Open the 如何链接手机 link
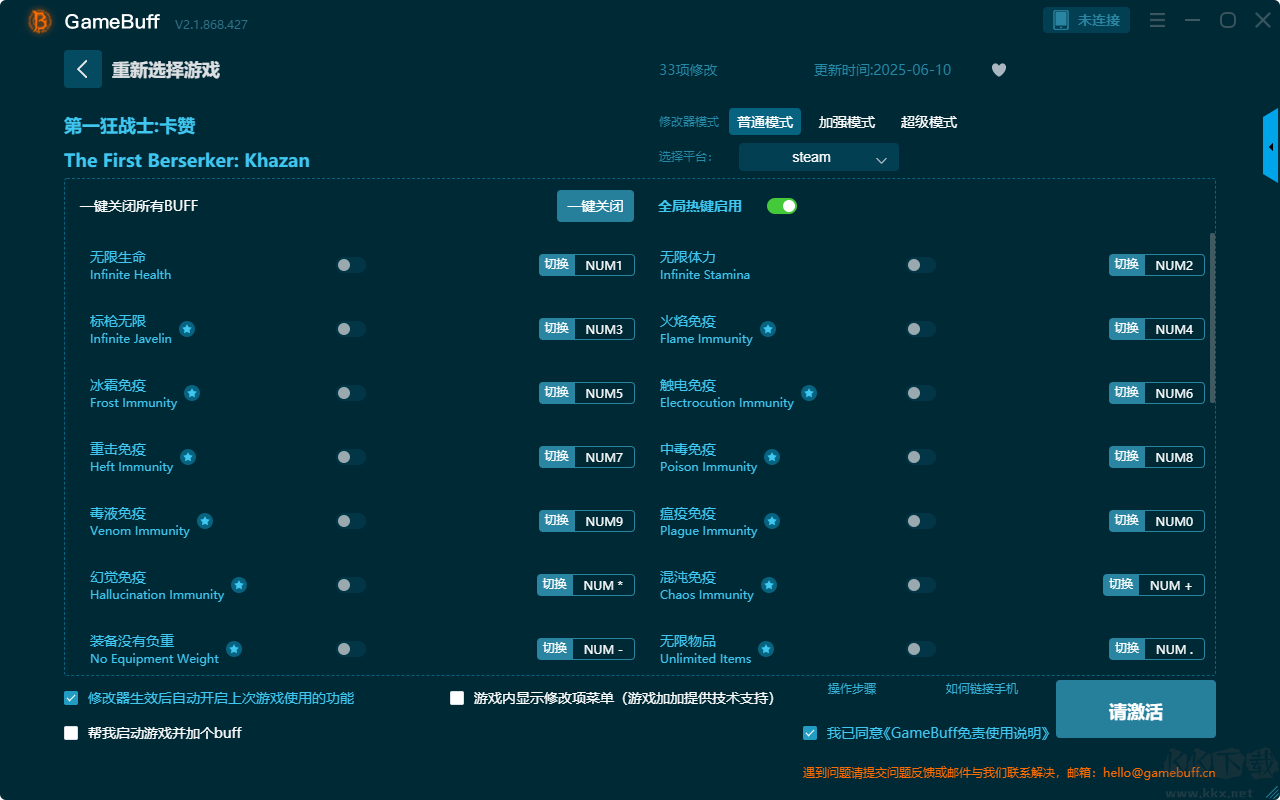 982,689
